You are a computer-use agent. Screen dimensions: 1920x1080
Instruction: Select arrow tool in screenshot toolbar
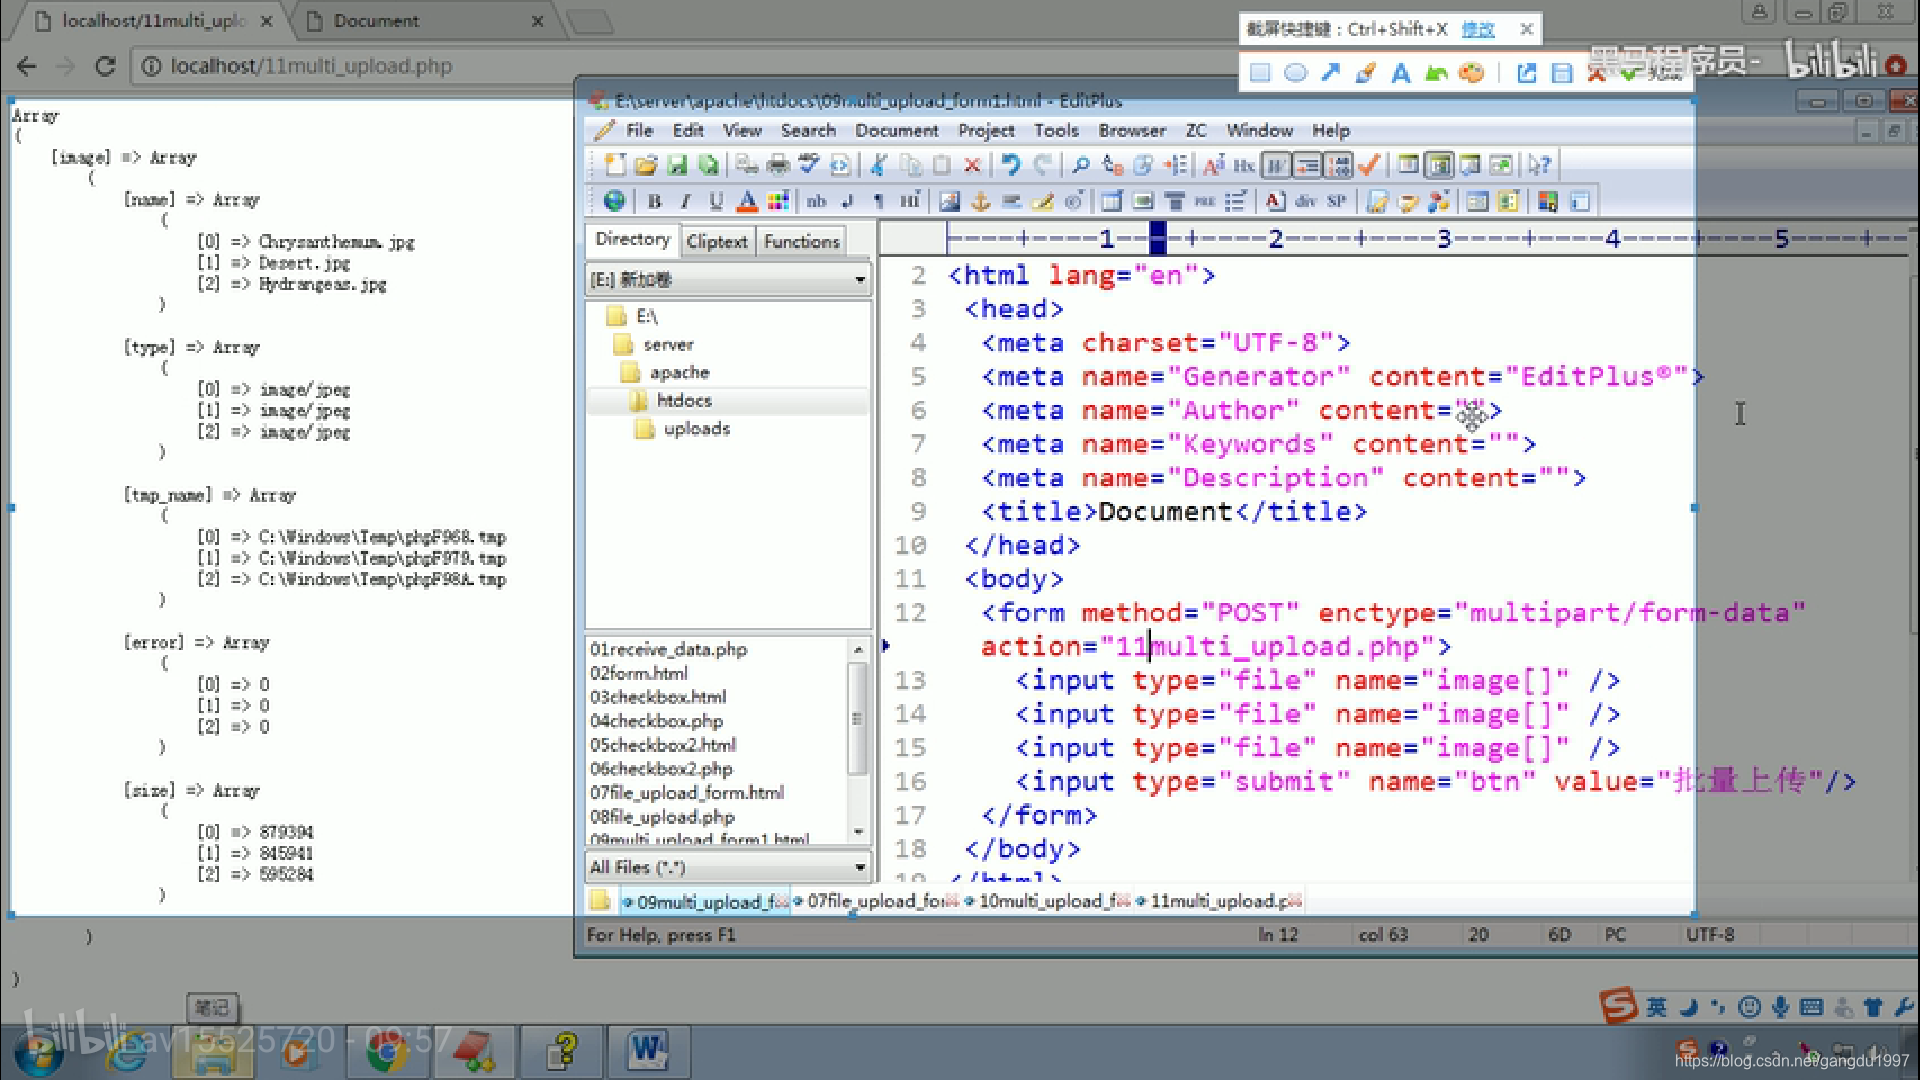tap(1330, 73)
